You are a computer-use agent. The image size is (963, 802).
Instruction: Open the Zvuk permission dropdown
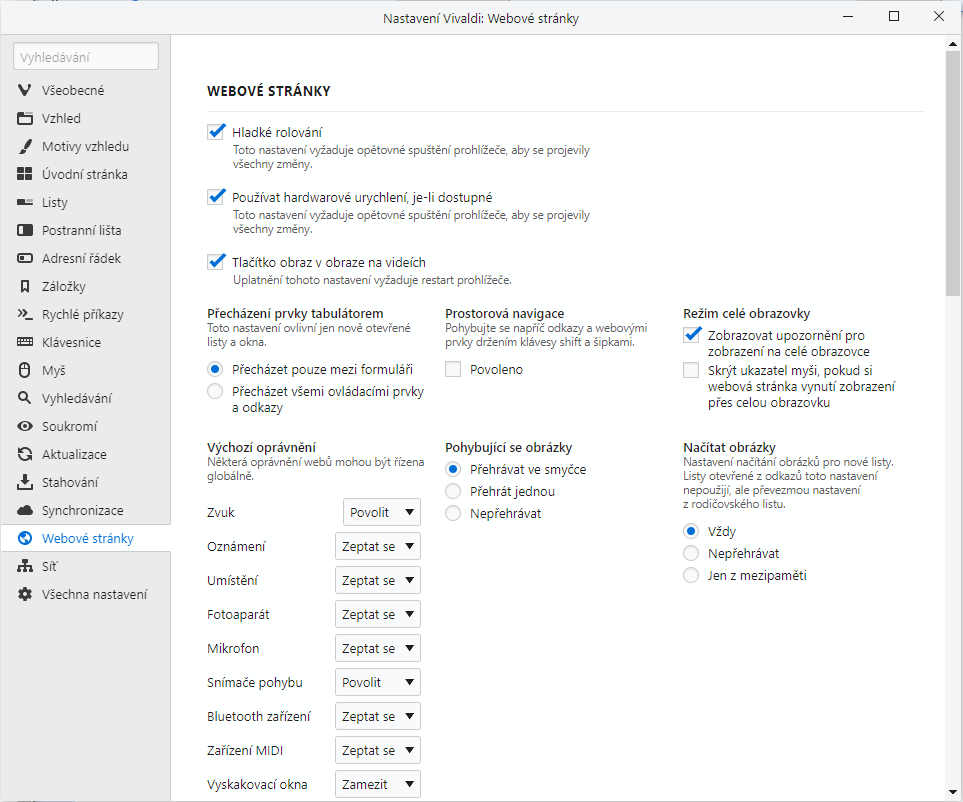[381, 512]
